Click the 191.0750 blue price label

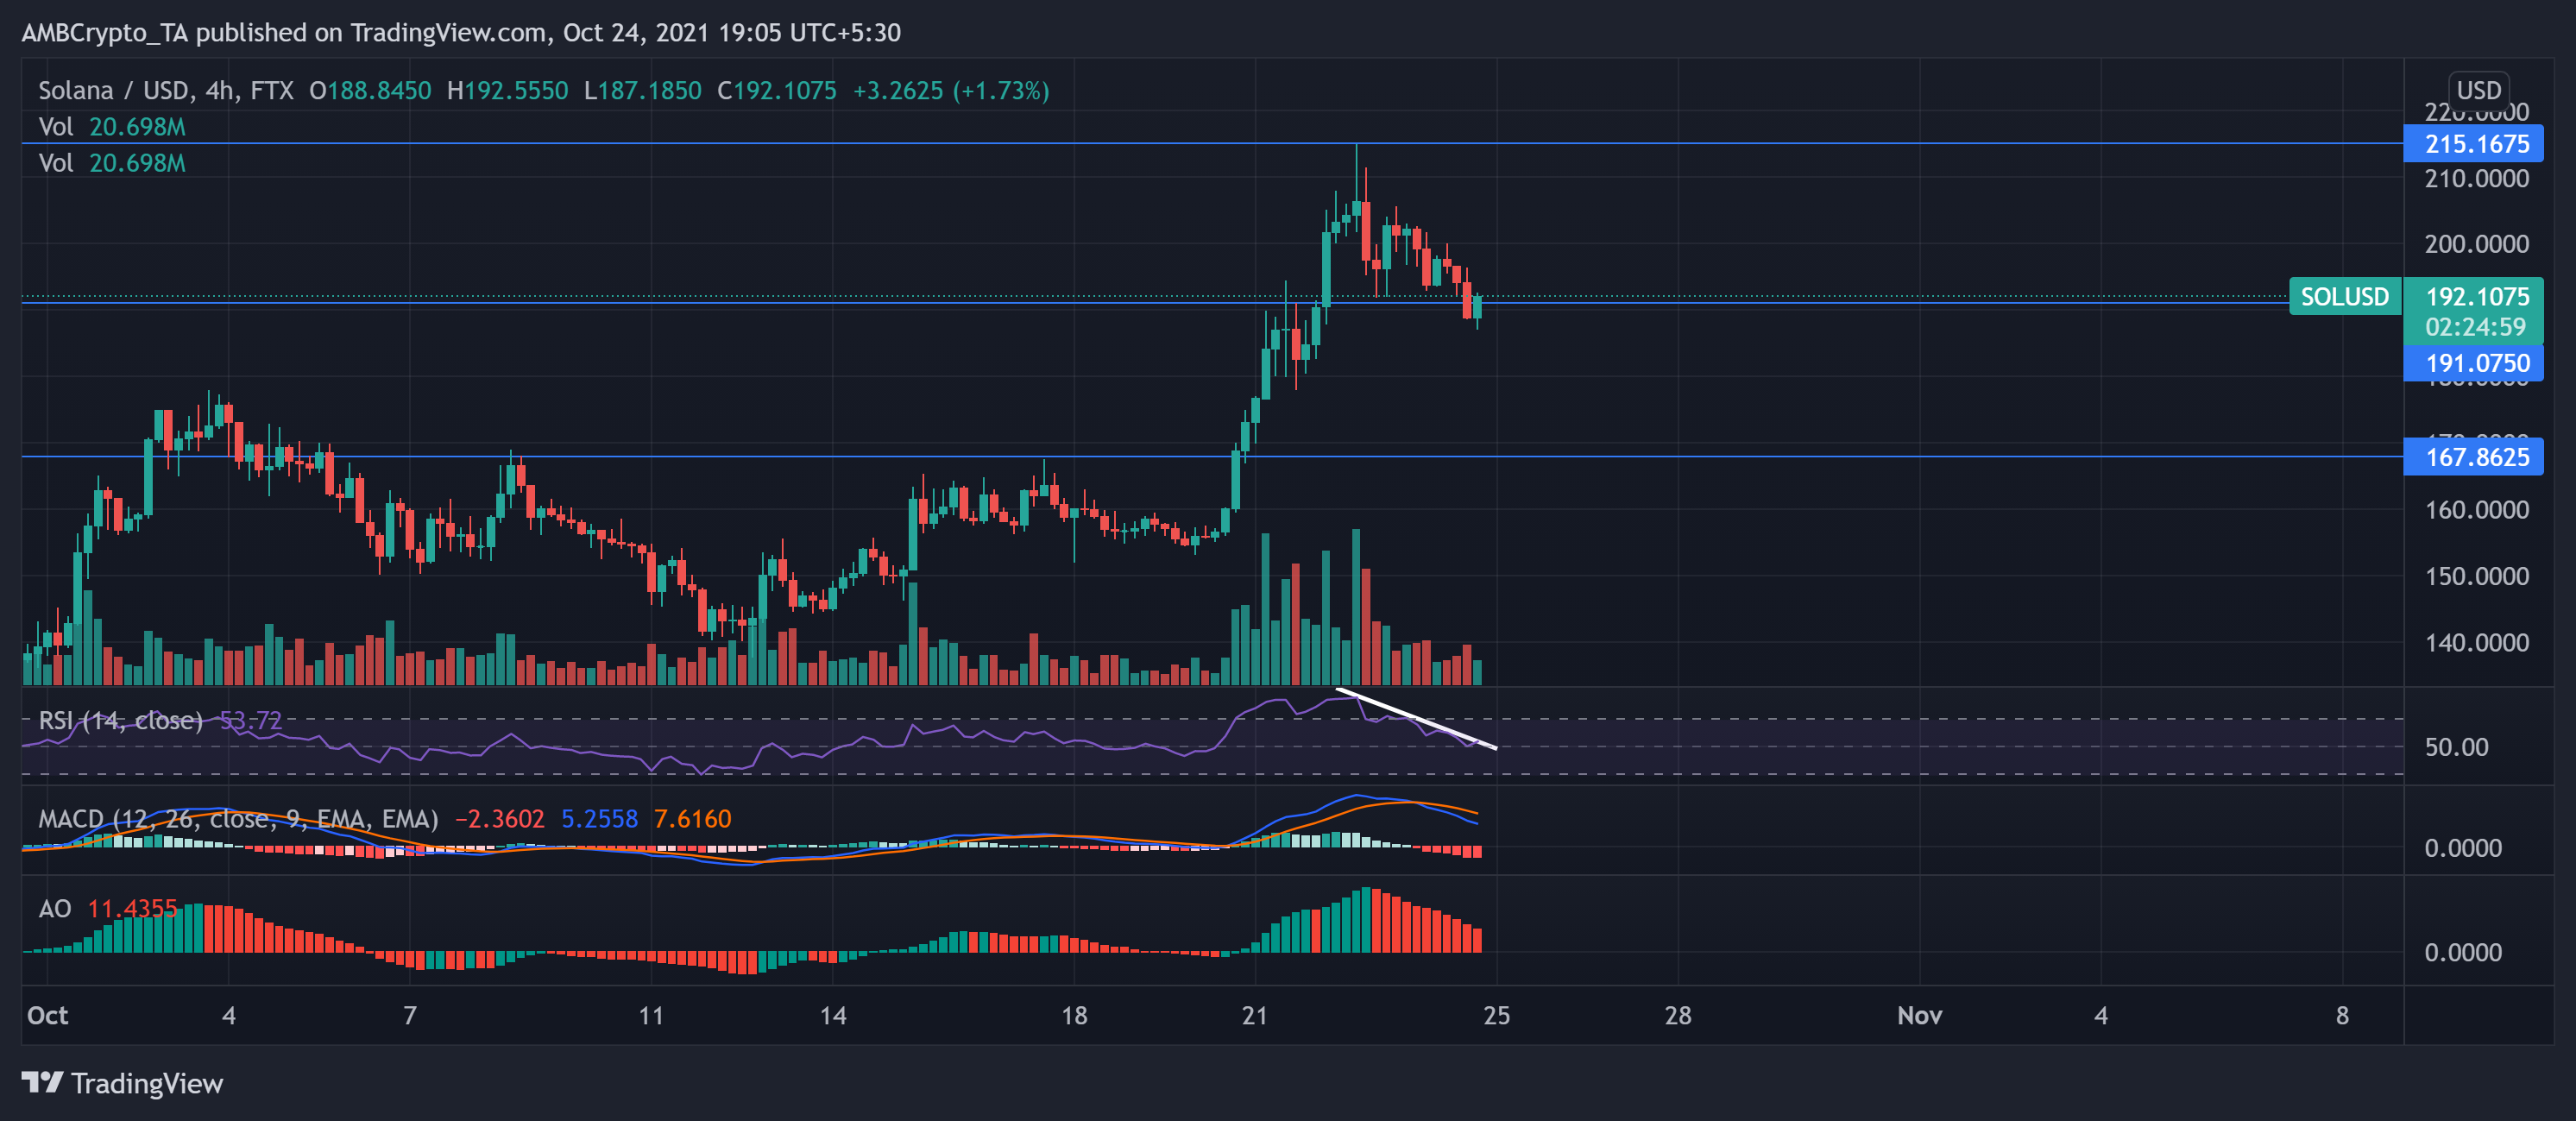click(2476, 363)
